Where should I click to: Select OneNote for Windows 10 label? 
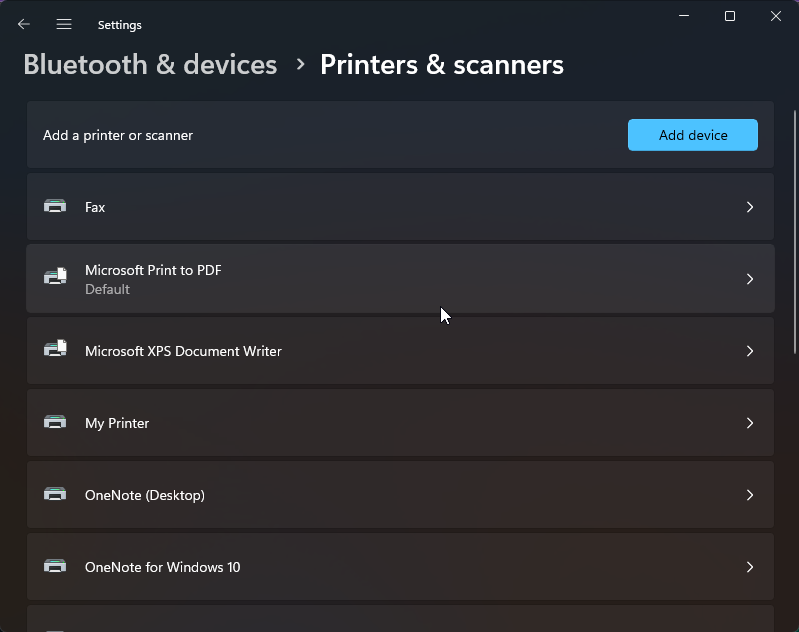point(162,567)
